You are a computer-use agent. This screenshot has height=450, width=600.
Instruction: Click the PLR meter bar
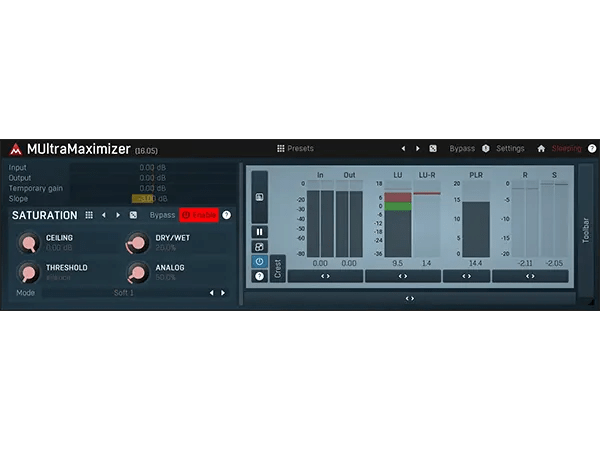(x=476, y=219)
